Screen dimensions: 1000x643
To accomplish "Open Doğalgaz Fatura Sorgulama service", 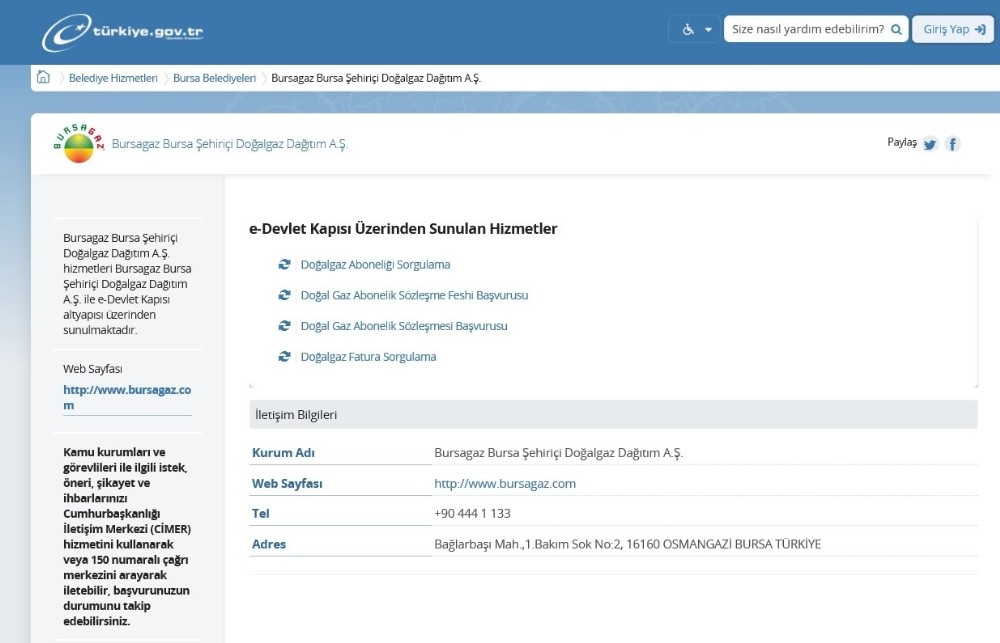I will pyautogui.click(x=368, y=357).
